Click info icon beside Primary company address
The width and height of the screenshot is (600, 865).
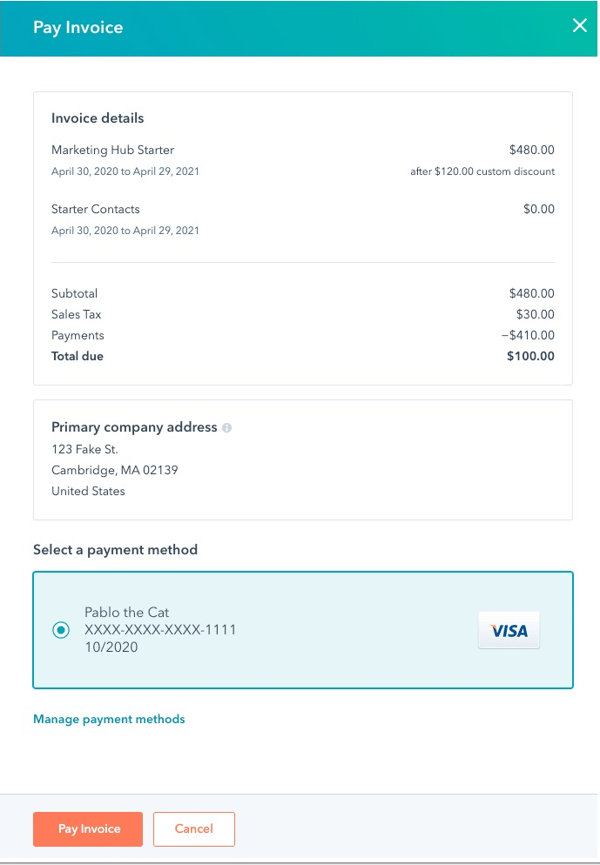[x=227, y=428]
